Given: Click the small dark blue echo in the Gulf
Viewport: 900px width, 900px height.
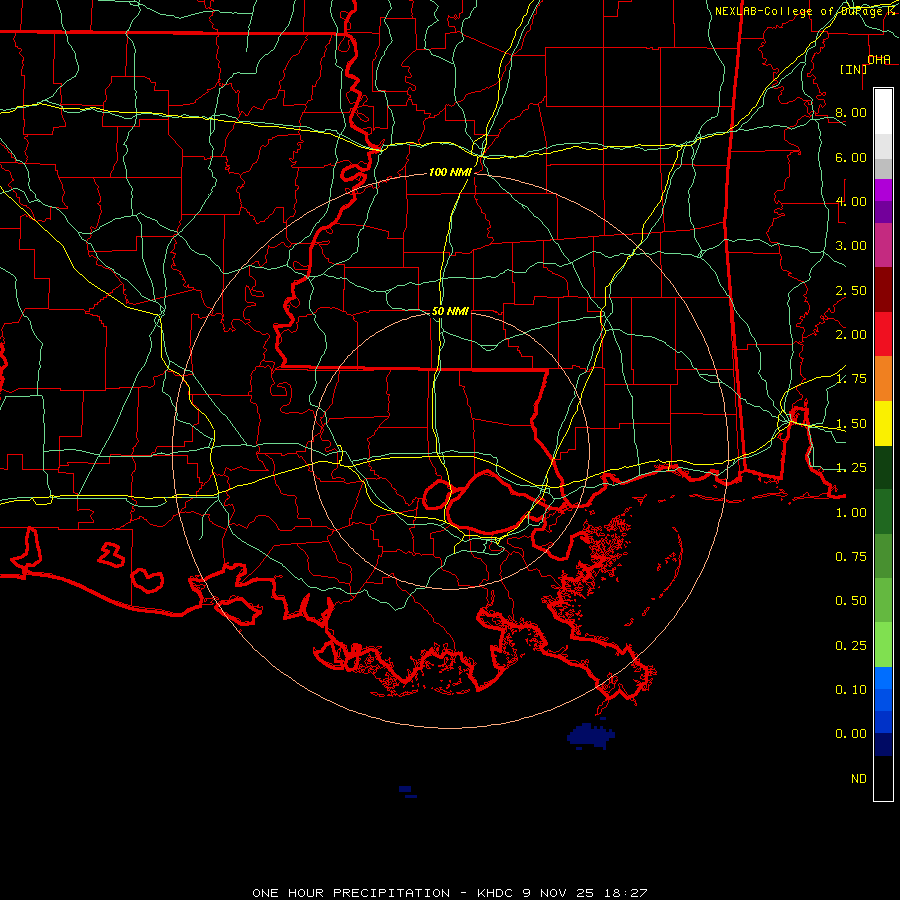Looking at the screenshot, I should pos(407,792).
